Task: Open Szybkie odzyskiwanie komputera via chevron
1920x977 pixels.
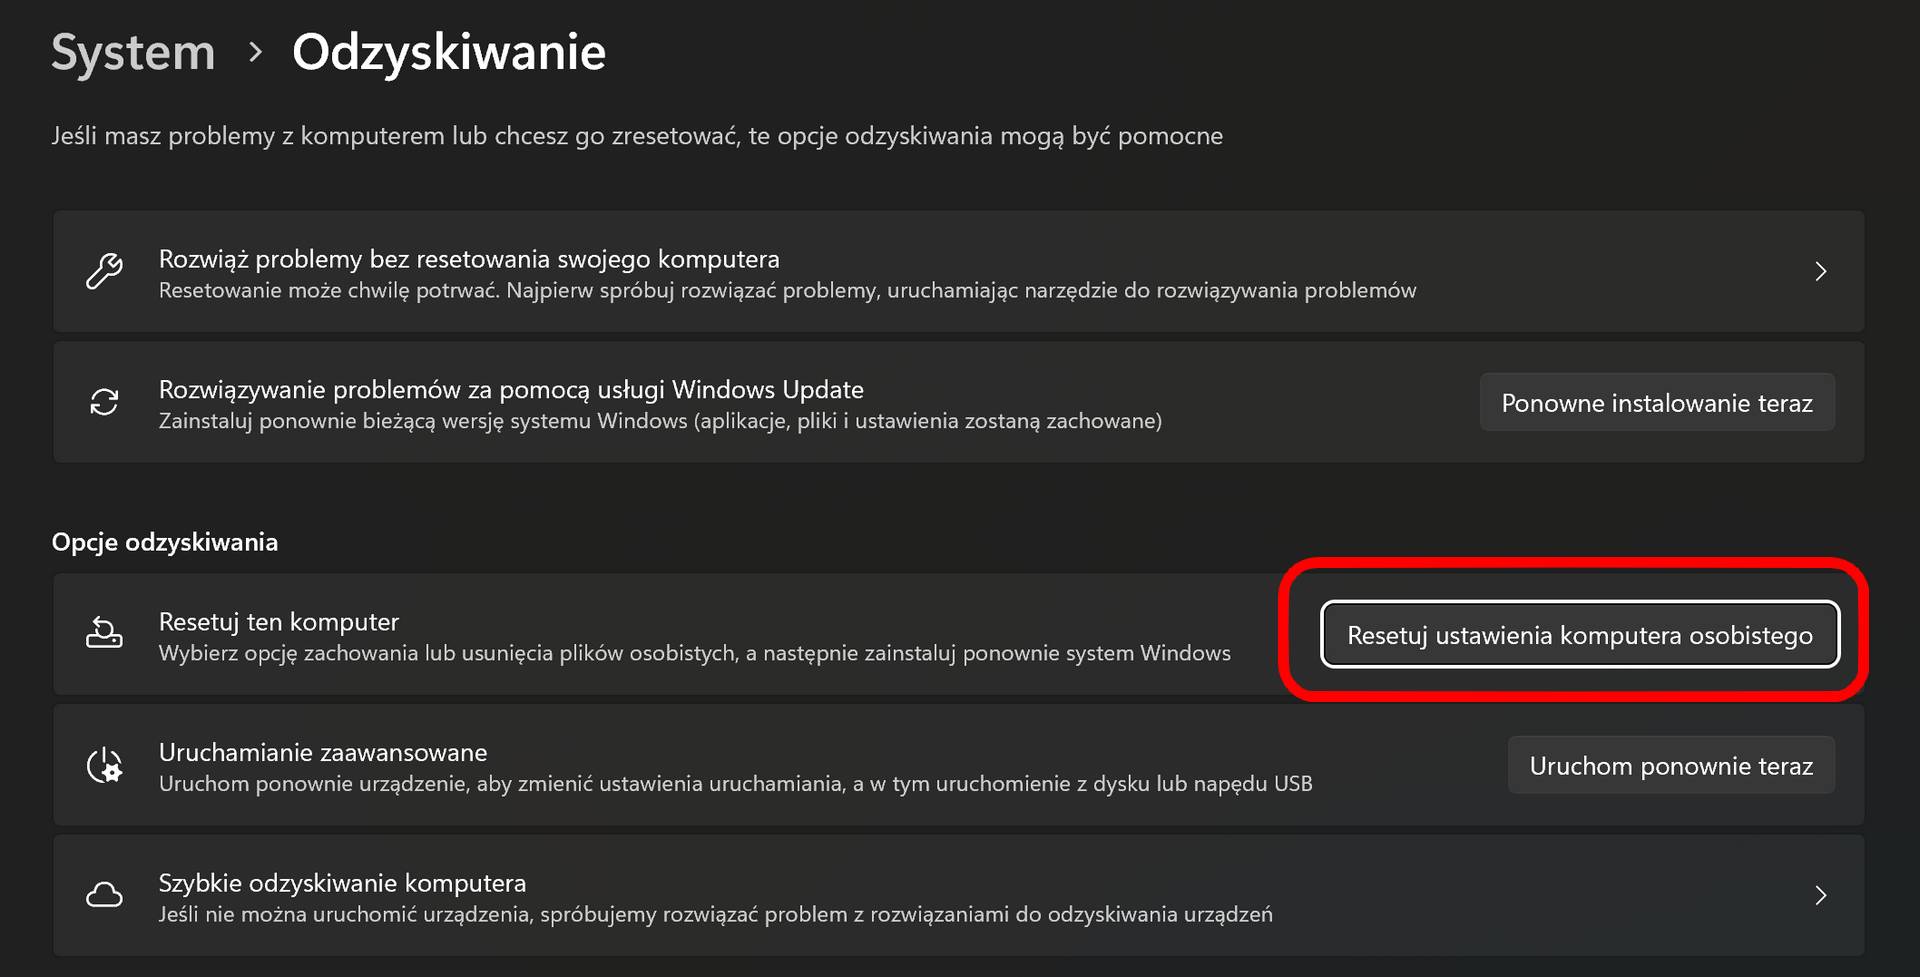Action: [x=1821, y=896]
